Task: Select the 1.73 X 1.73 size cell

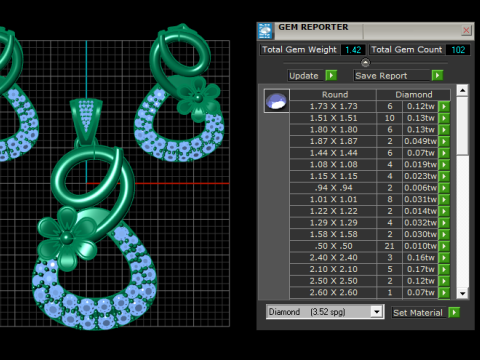Action: click(x=333, y=106)
